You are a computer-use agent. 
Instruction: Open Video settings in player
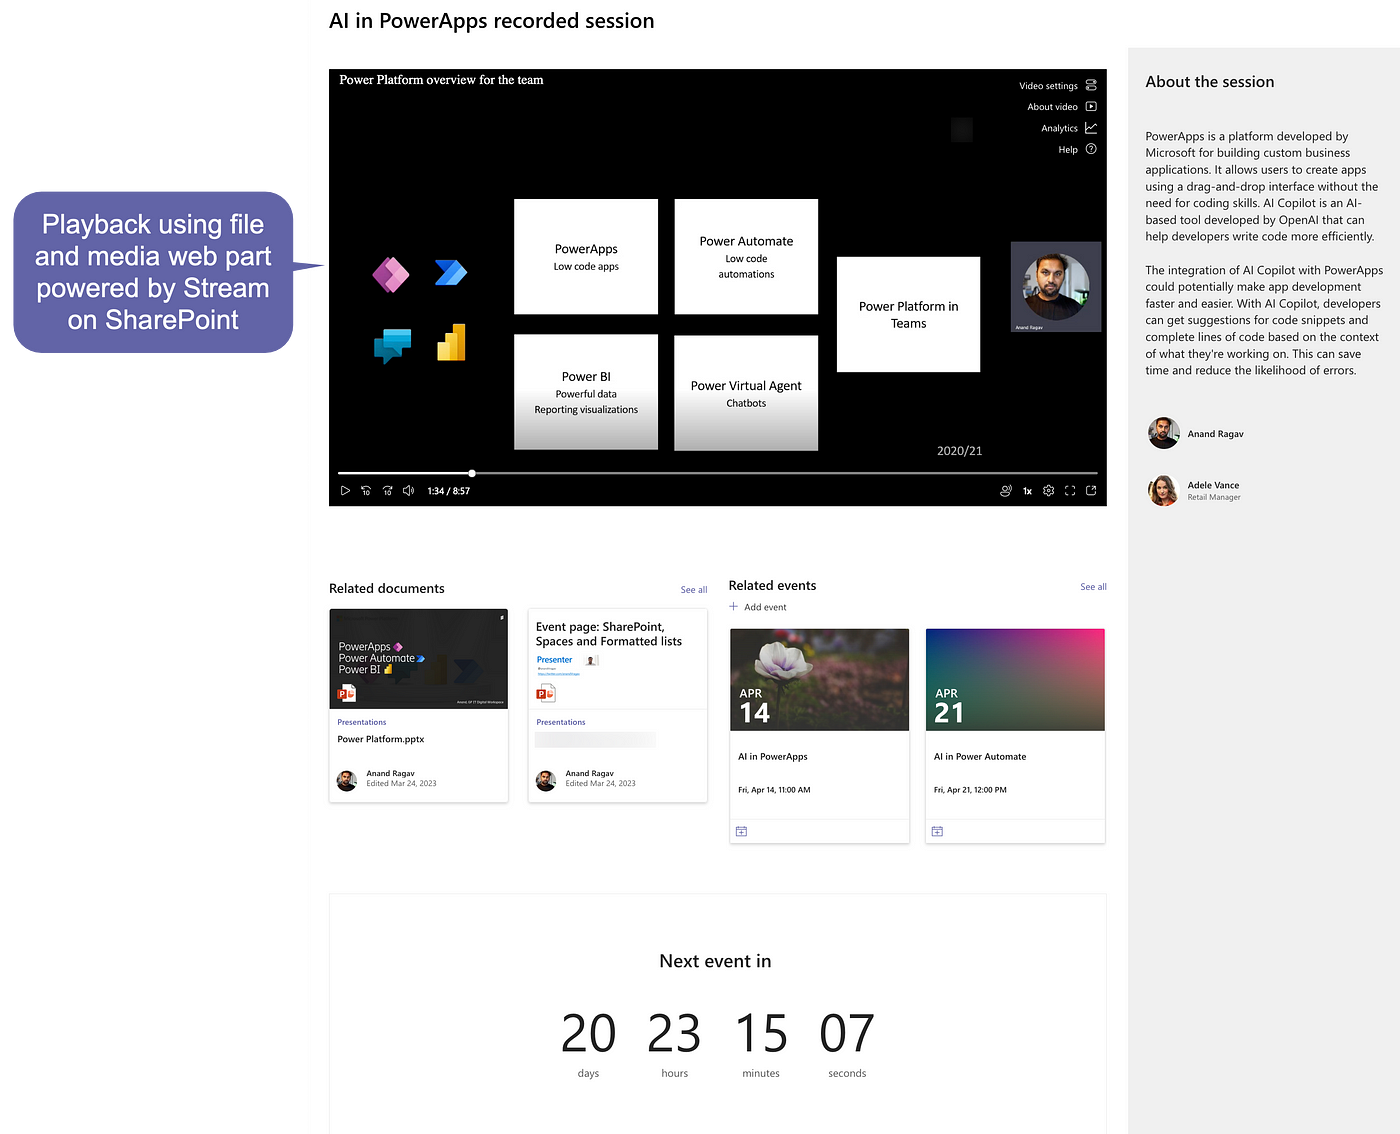1058,86
